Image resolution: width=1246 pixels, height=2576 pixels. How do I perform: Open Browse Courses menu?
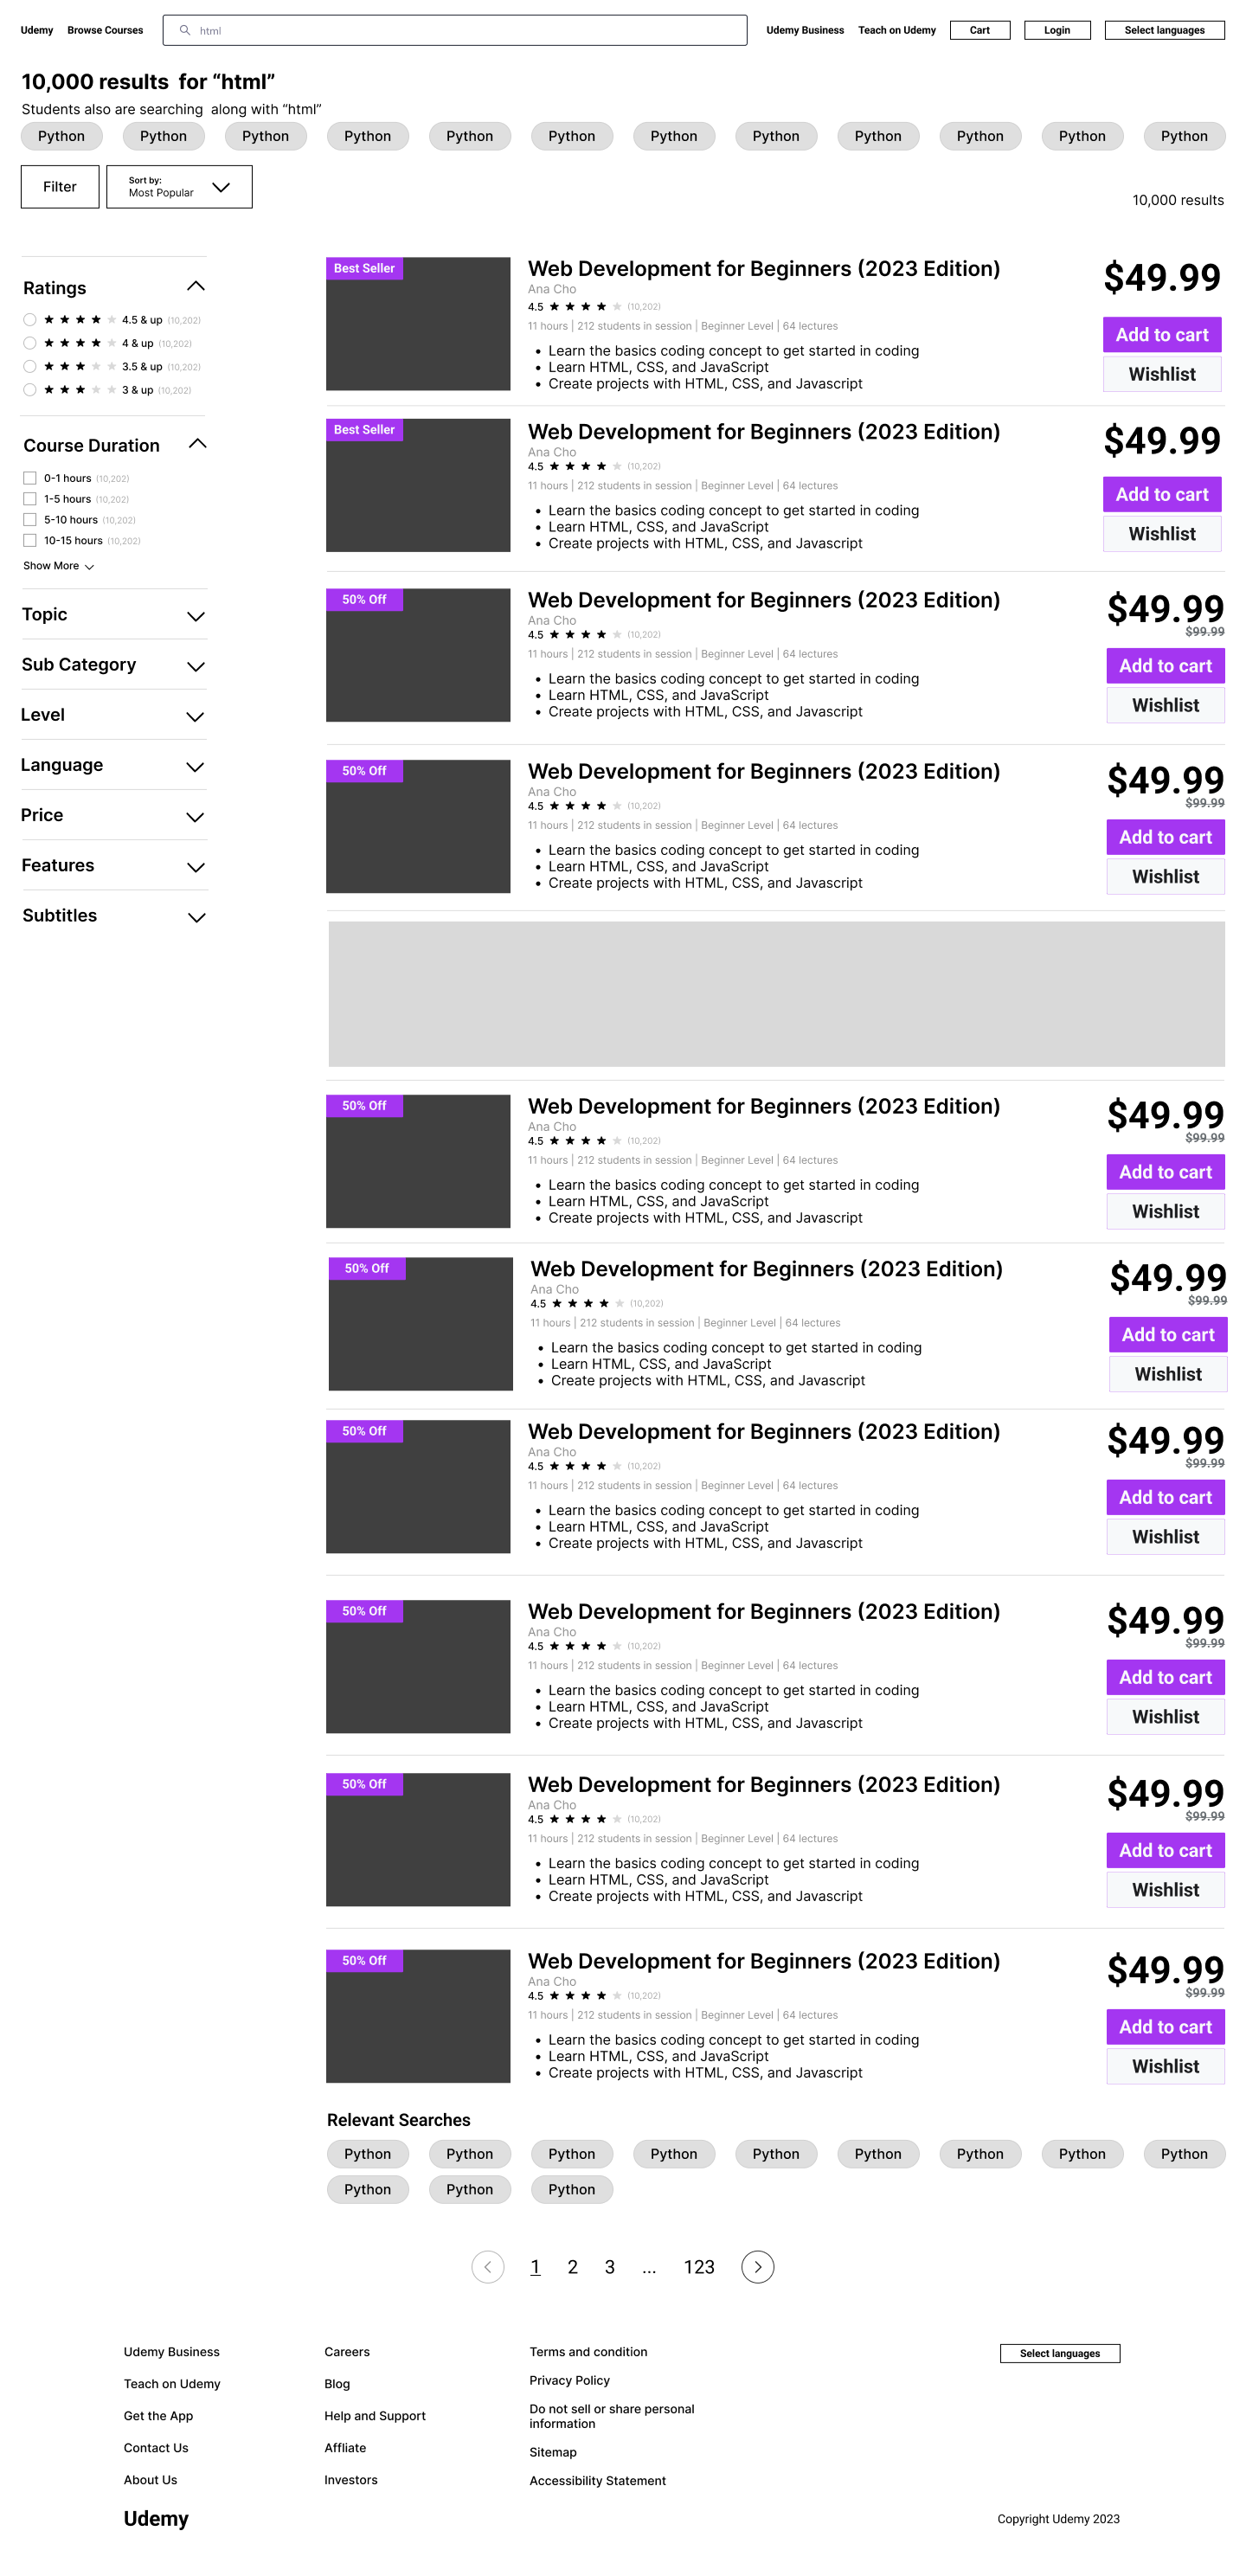coord(105,30)
